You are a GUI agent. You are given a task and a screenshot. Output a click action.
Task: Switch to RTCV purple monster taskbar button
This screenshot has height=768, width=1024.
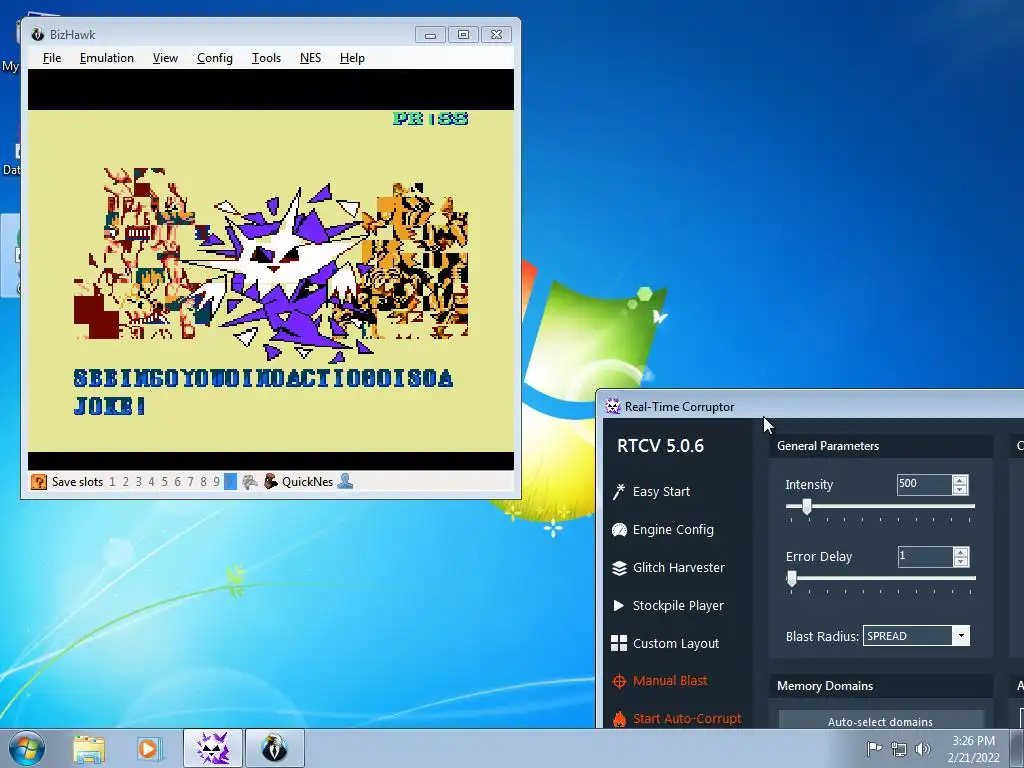213,748
